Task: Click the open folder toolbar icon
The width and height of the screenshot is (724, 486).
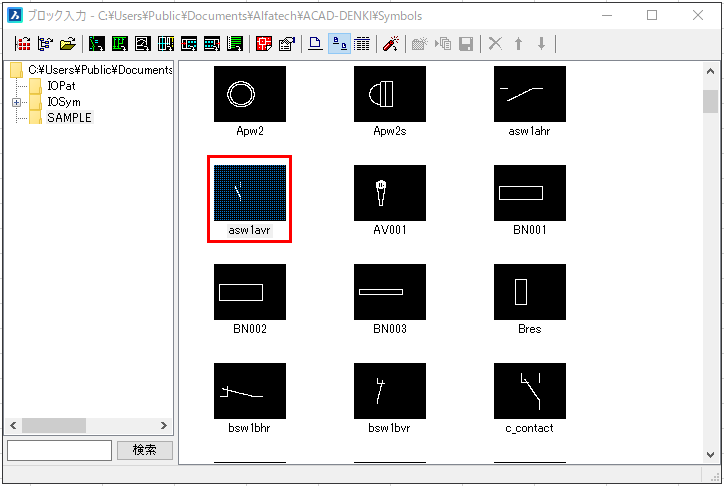Action: click(x=68, y=44)
